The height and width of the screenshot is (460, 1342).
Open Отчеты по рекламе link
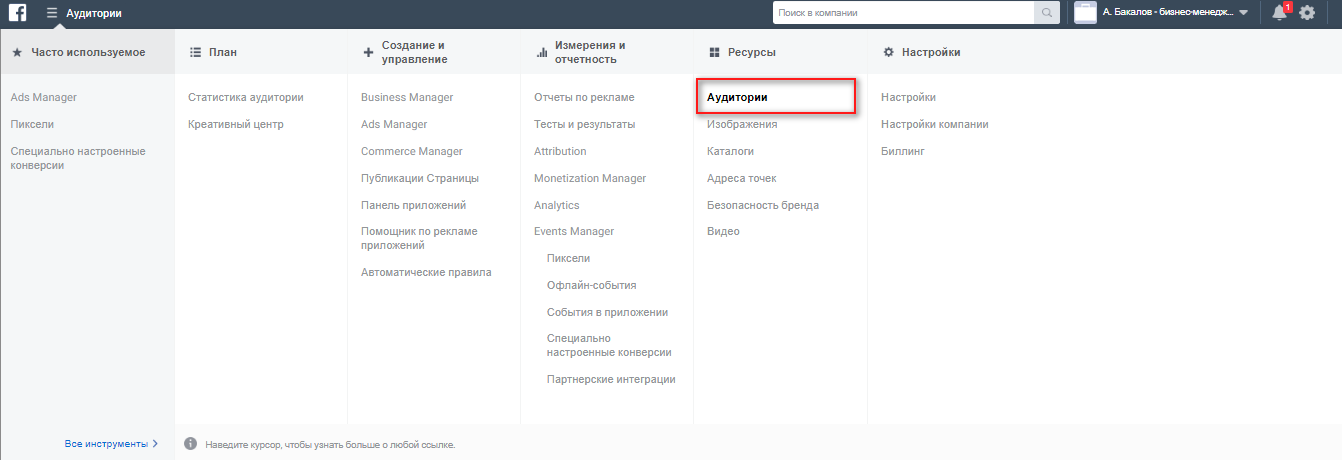tap(584, 97)
